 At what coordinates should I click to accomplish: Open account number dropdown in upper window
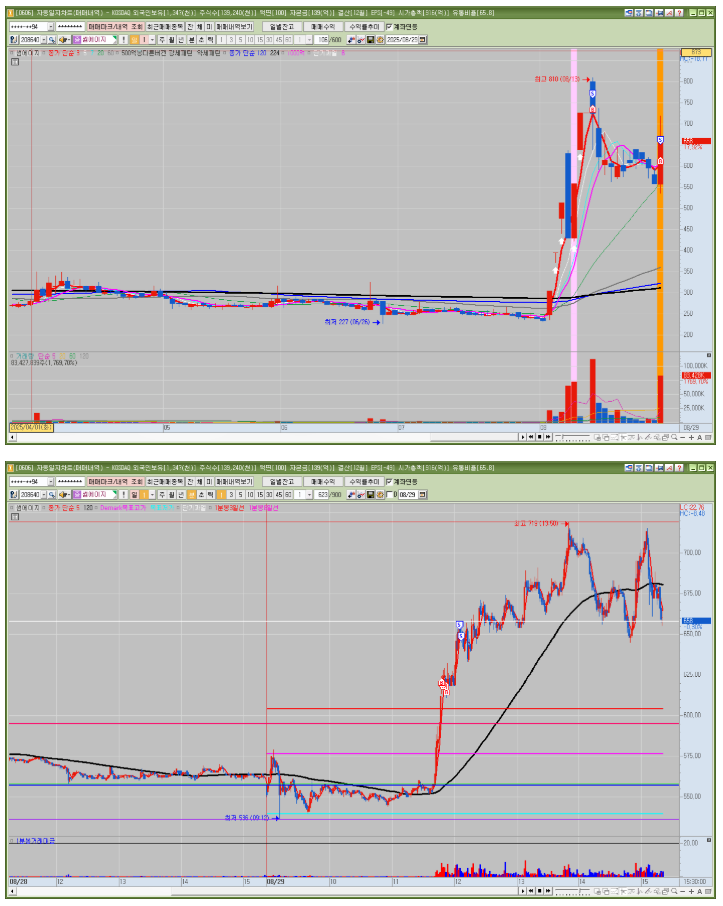[51, 27]
